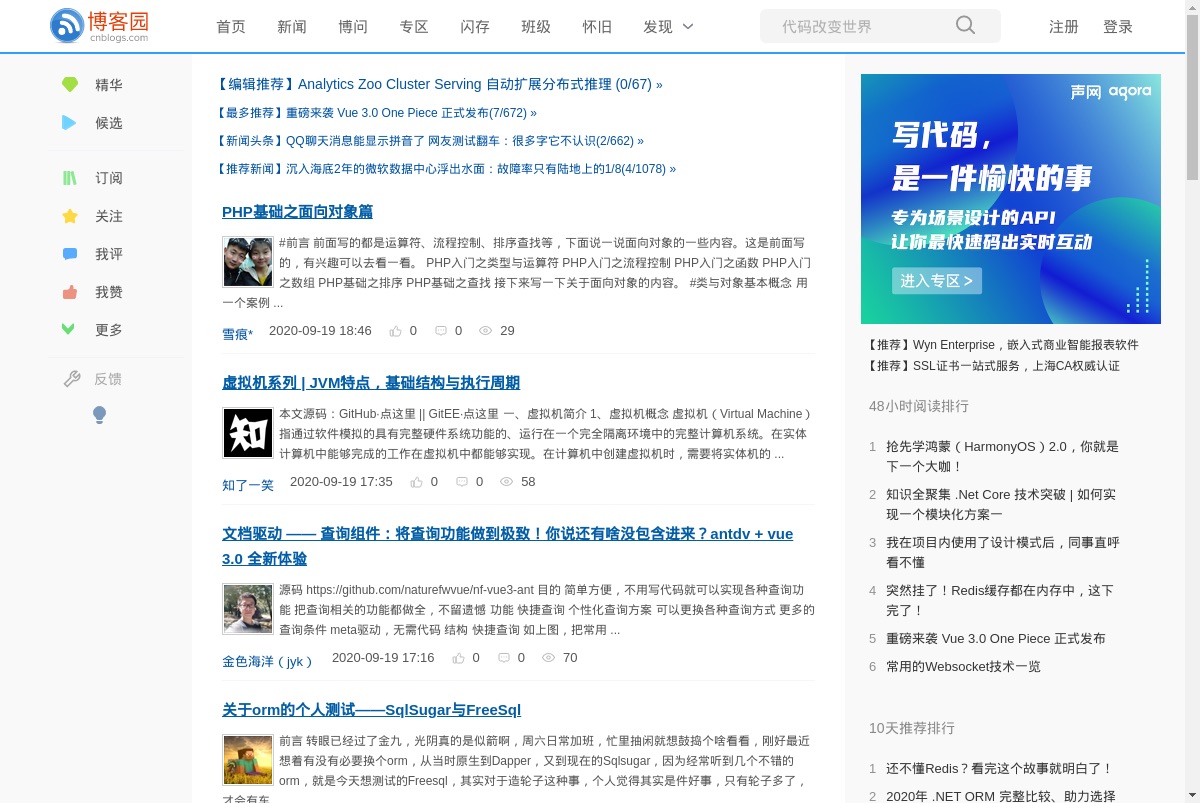Click view-count eye icon showing 58

pyautogui.click(x=507, y=481)
